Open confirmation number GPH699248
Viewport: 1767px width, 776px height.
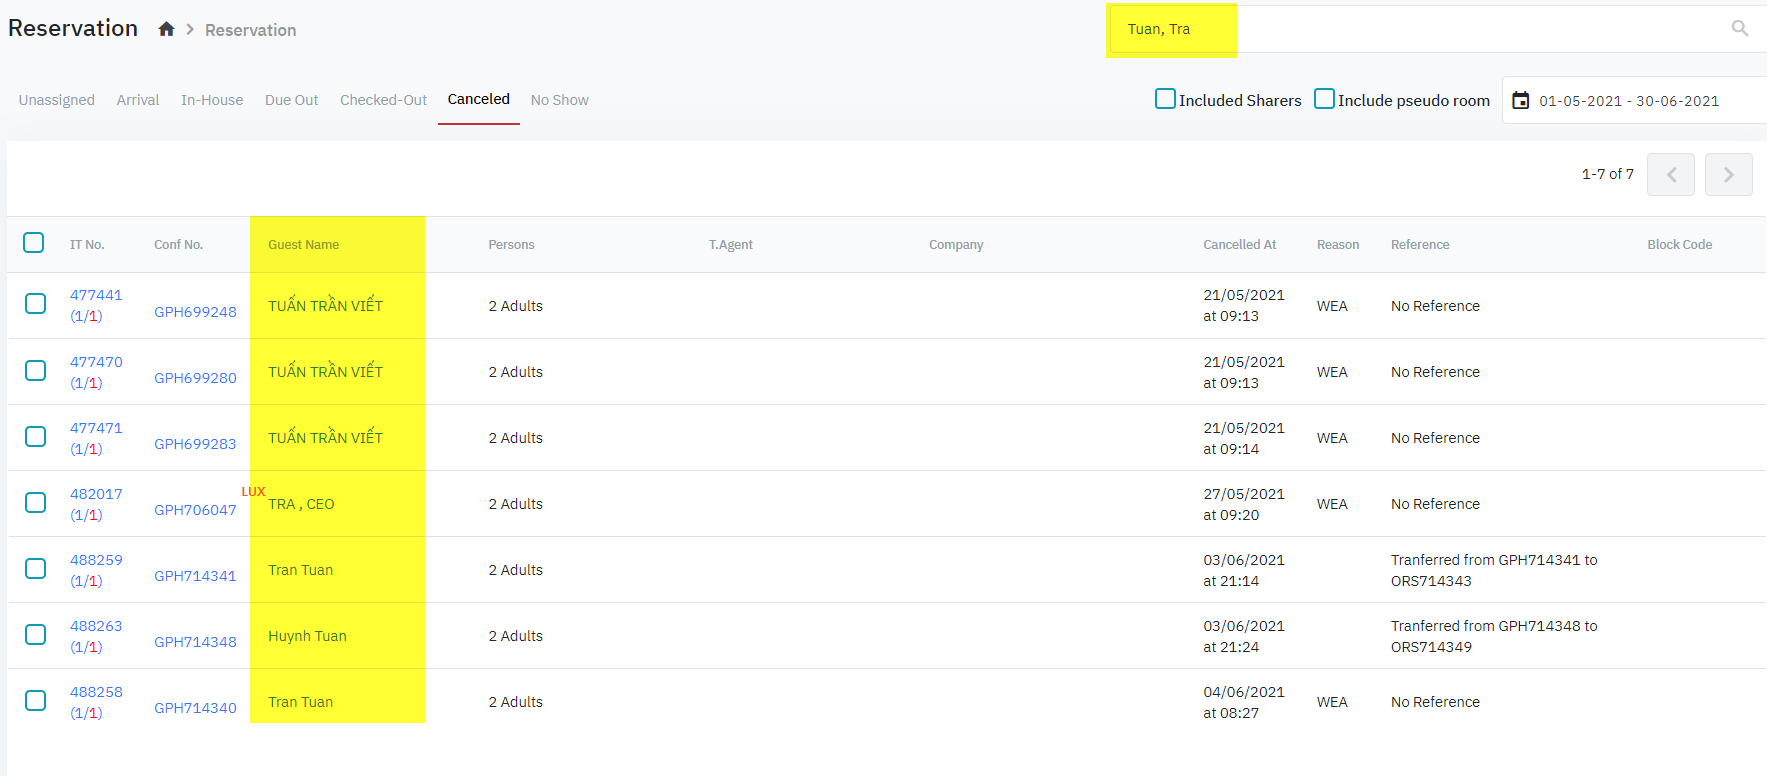coord(195,312)
